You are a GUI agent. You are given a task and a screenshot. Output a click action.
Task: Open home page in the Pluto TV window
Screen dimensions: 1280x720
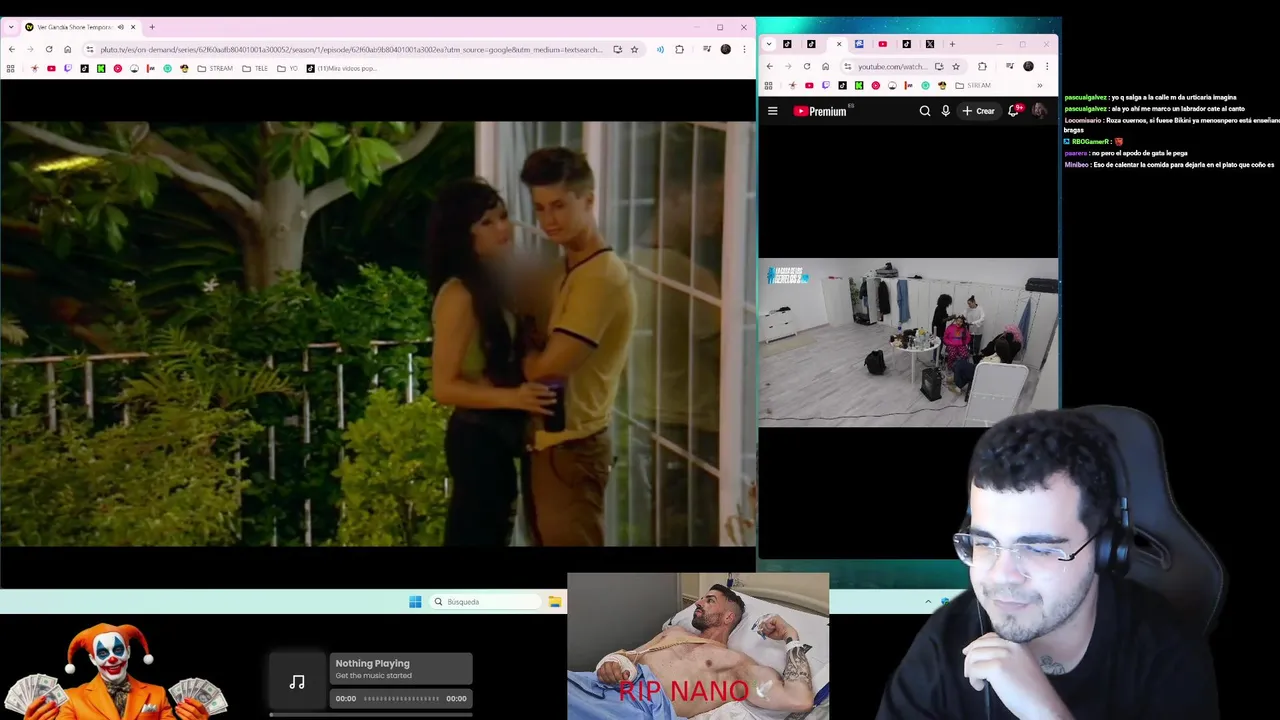67,49
